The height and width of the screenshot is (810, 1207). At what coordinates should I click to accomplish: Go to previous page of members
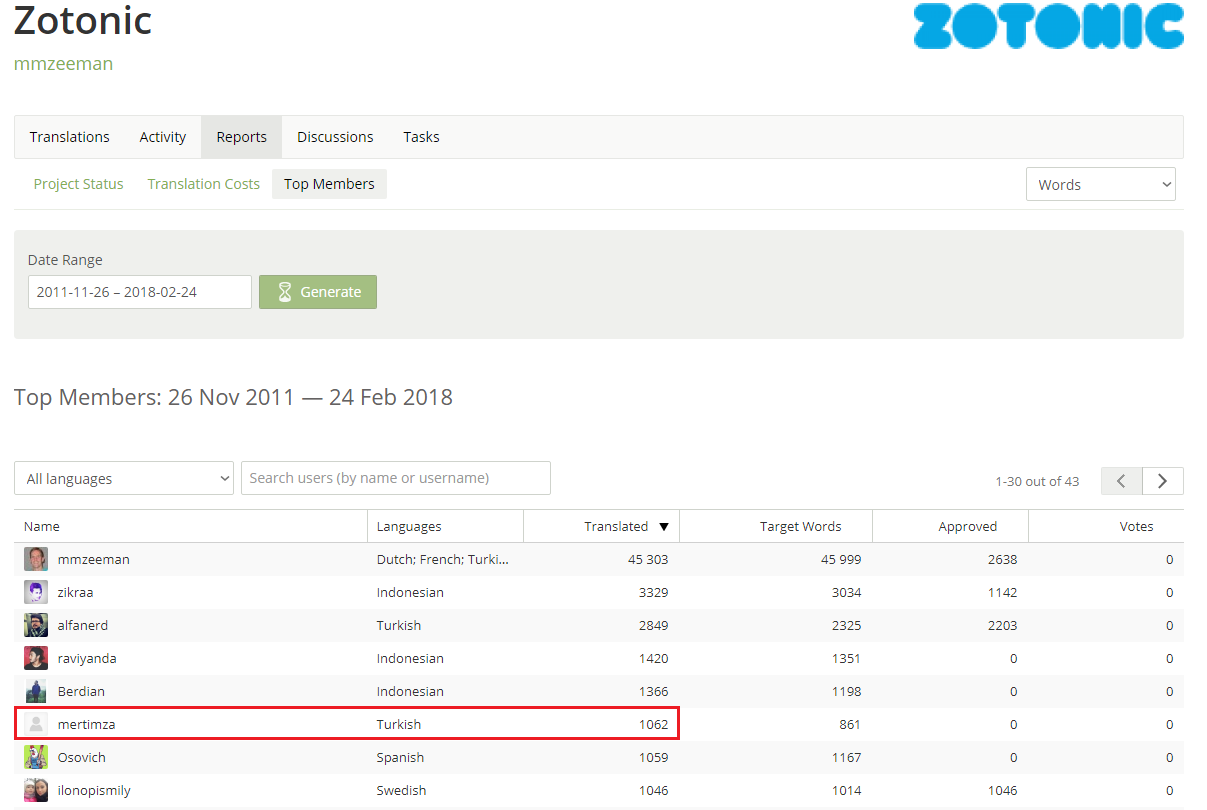tap(1121, 481)
